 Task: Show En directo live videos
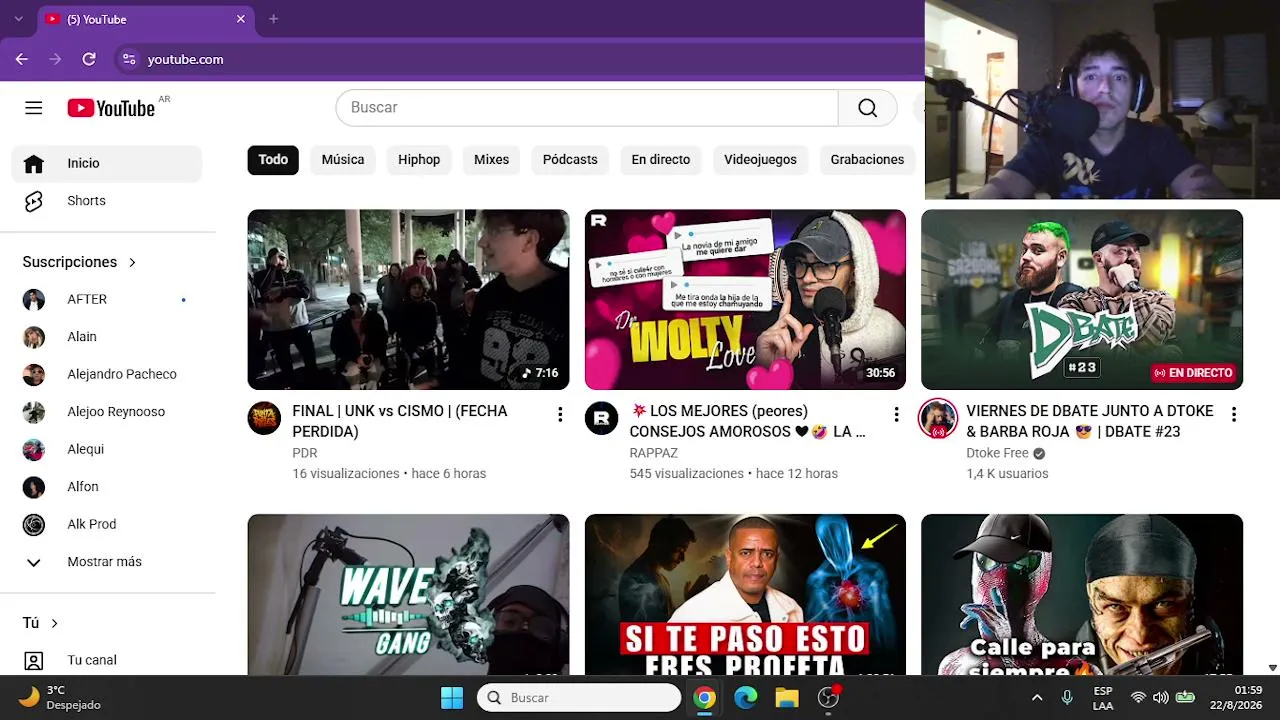[x=661, y=160]
